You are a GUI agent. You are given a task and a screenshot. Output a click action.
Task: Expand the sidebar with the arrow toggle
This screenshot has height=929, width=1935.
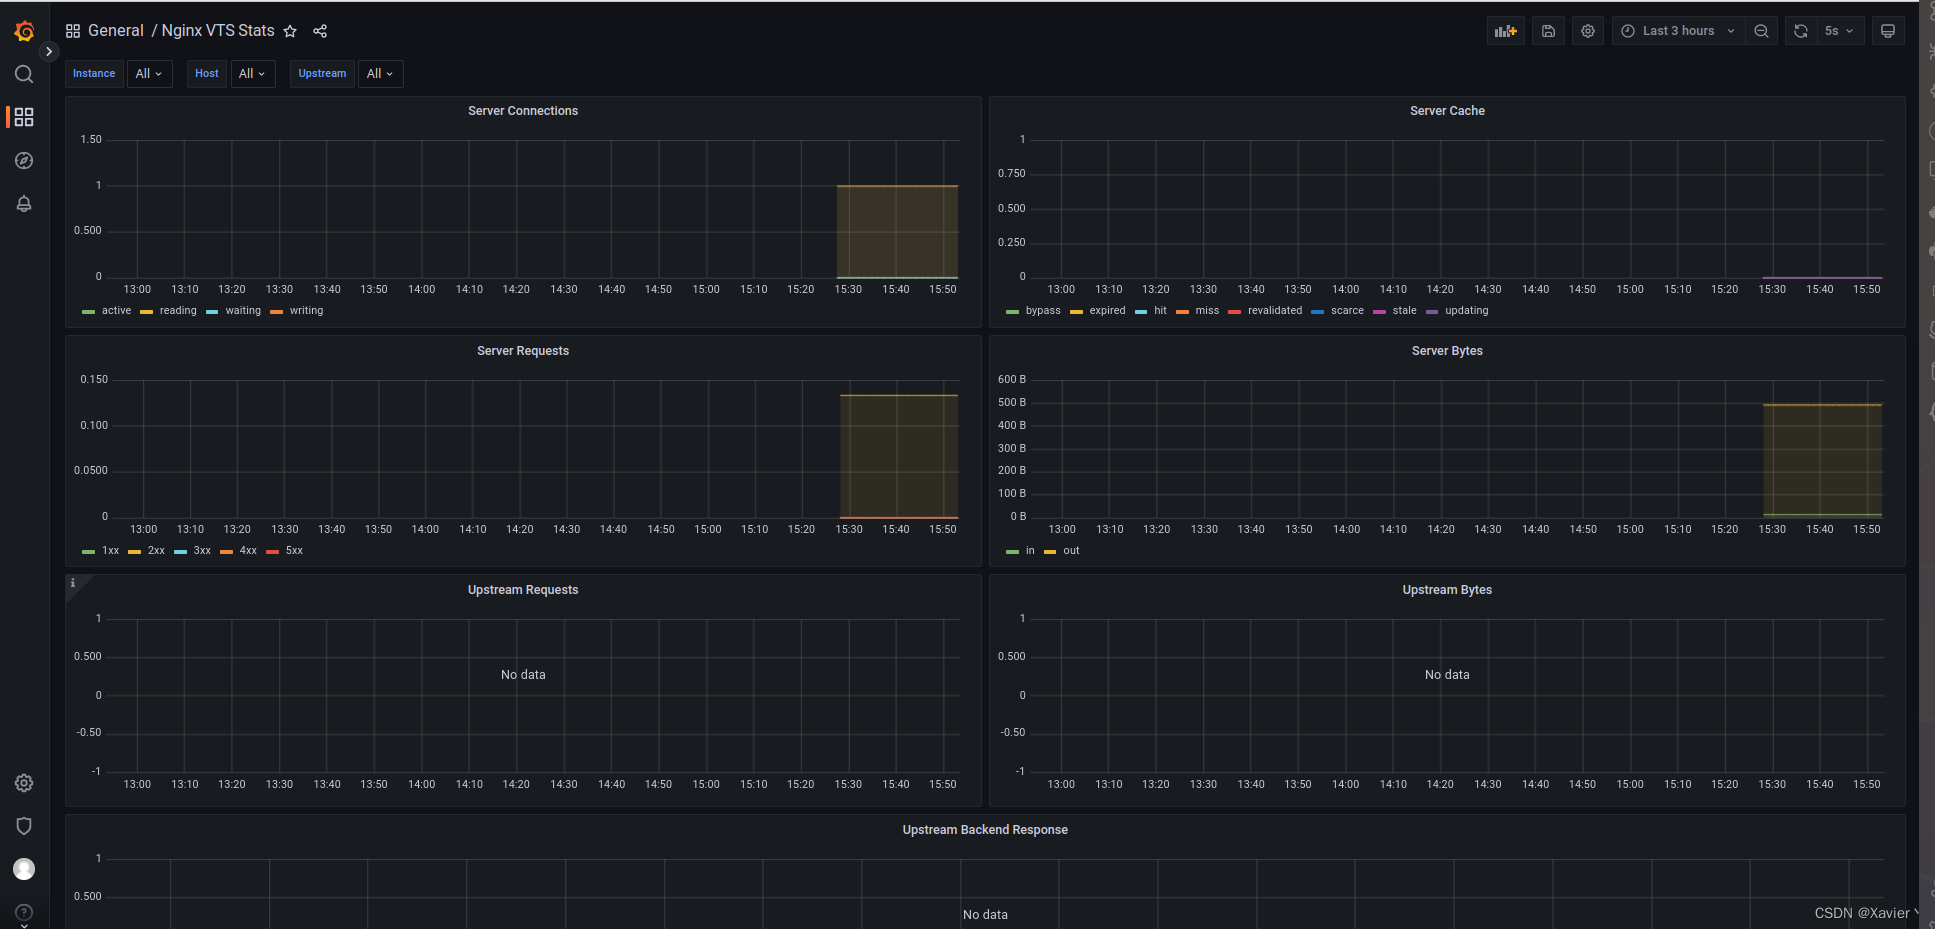48,51
